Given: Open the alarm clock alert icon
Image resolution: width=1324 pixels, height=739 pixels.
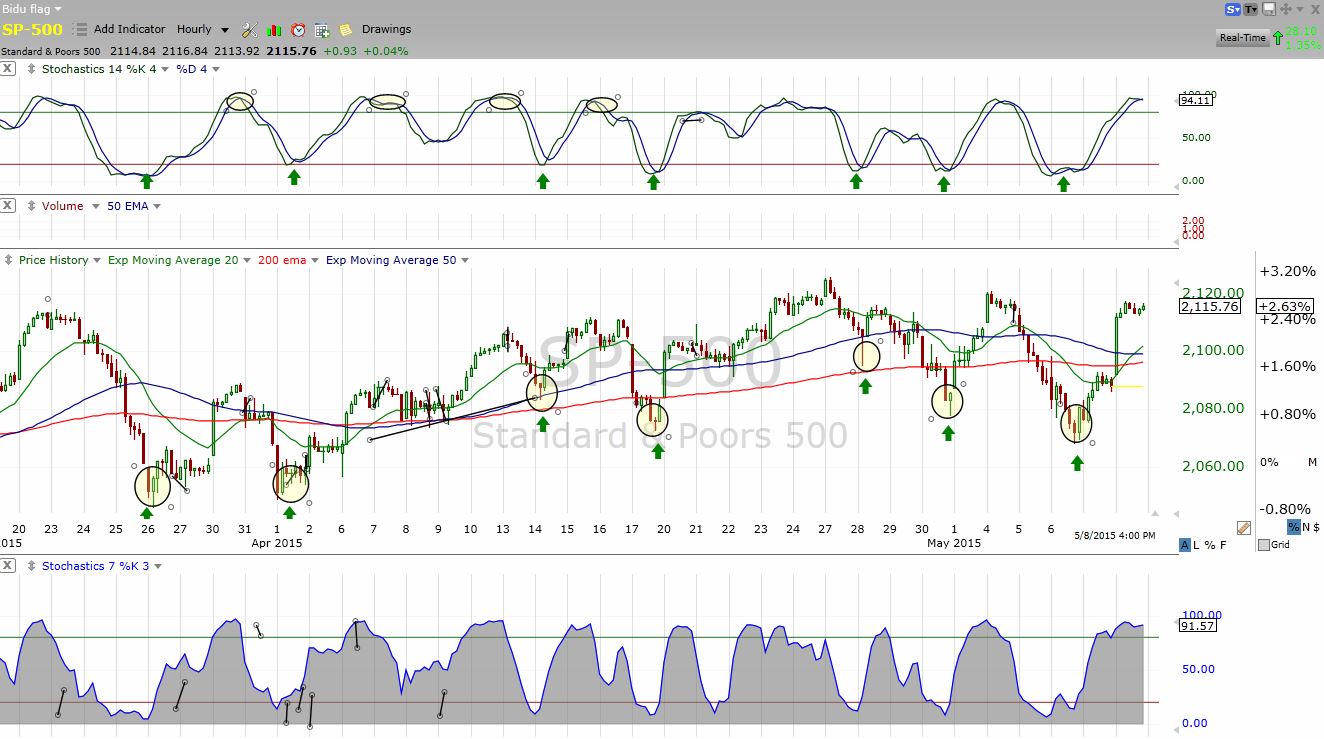Looking at the screenshot, I should coord(298,30).
